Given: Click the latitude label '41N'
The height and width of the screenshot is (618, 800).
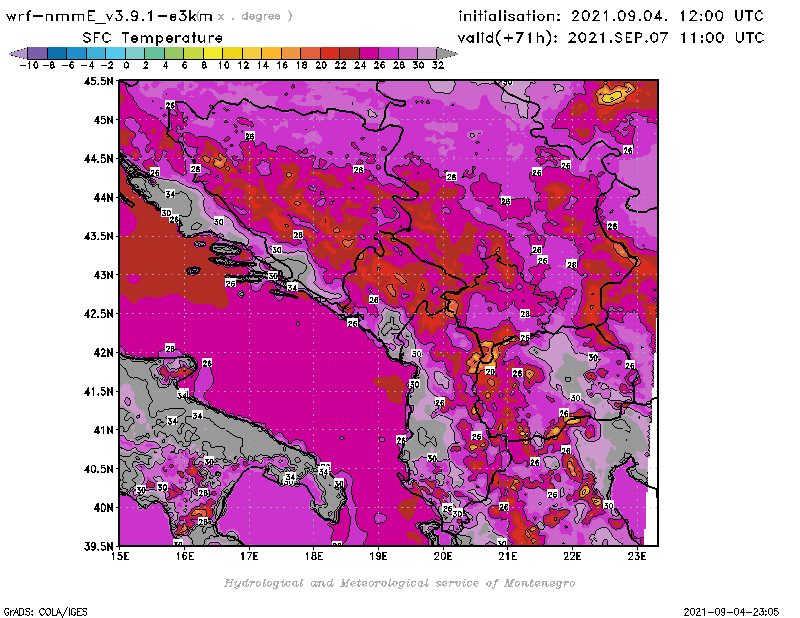Looking at the screenshot, I should [x=104, y=430].
